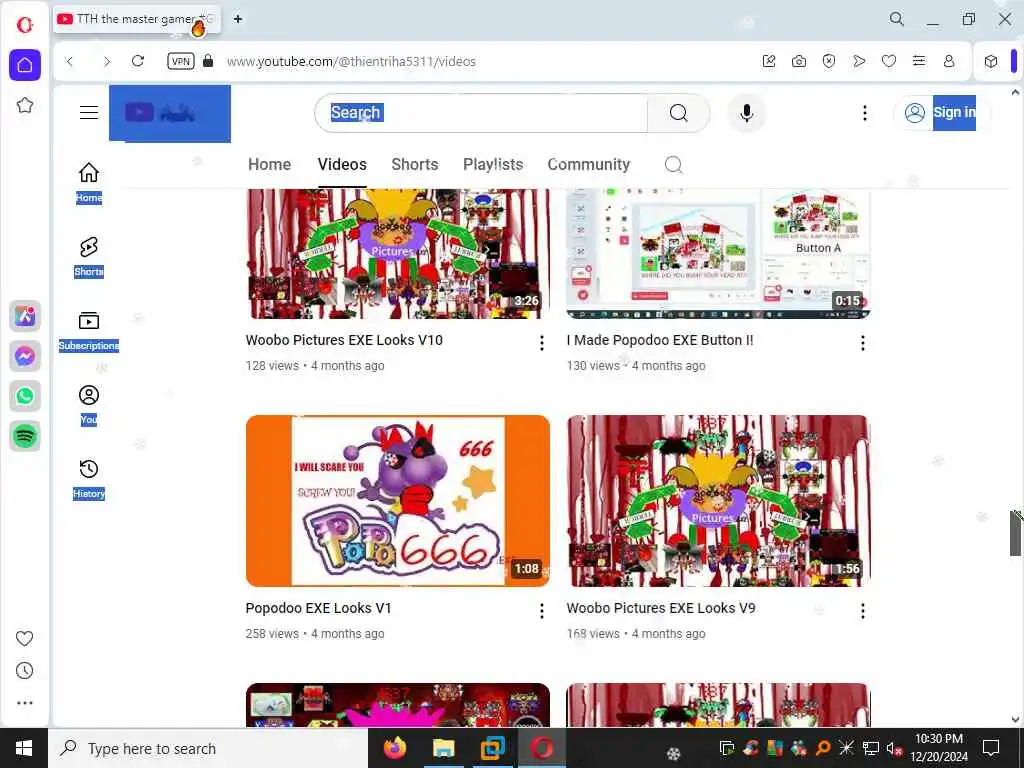1024x768 pixels.
Task: Play I Made Popodoo EXE Button thumbnail
Action: tap(718, 253)
